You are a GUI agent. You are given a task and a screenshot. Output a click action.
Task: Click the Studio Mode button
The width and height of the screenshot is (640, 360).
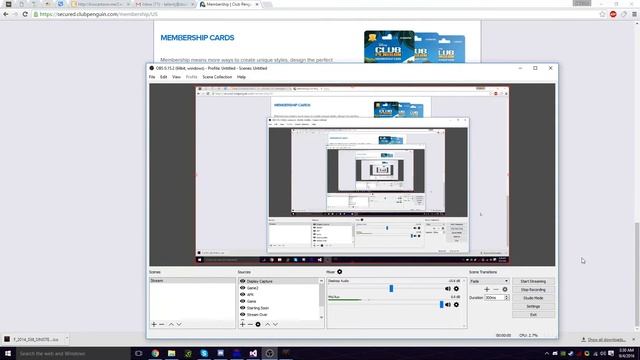click(x=533, y=298)
